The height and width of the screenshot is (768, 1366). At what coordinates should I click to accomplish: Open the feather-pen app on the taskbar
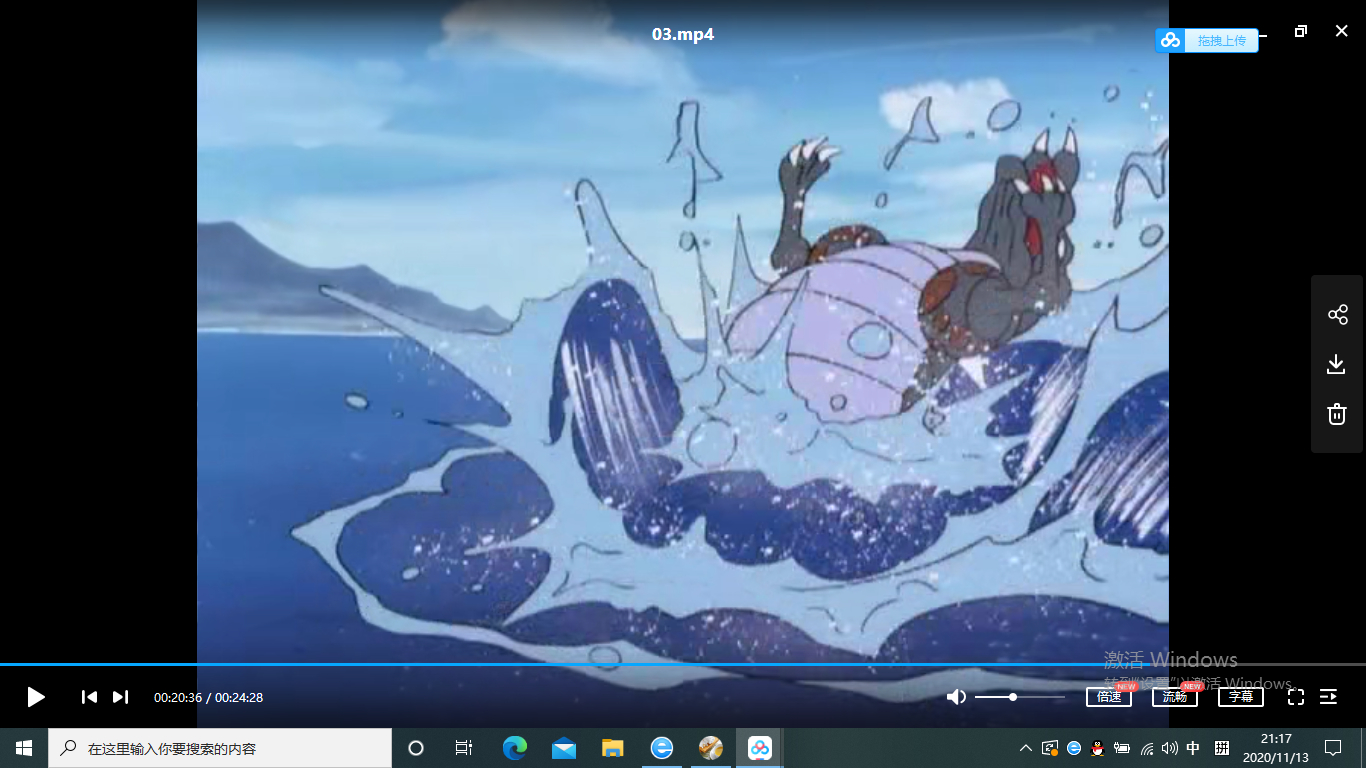[711, 748]
